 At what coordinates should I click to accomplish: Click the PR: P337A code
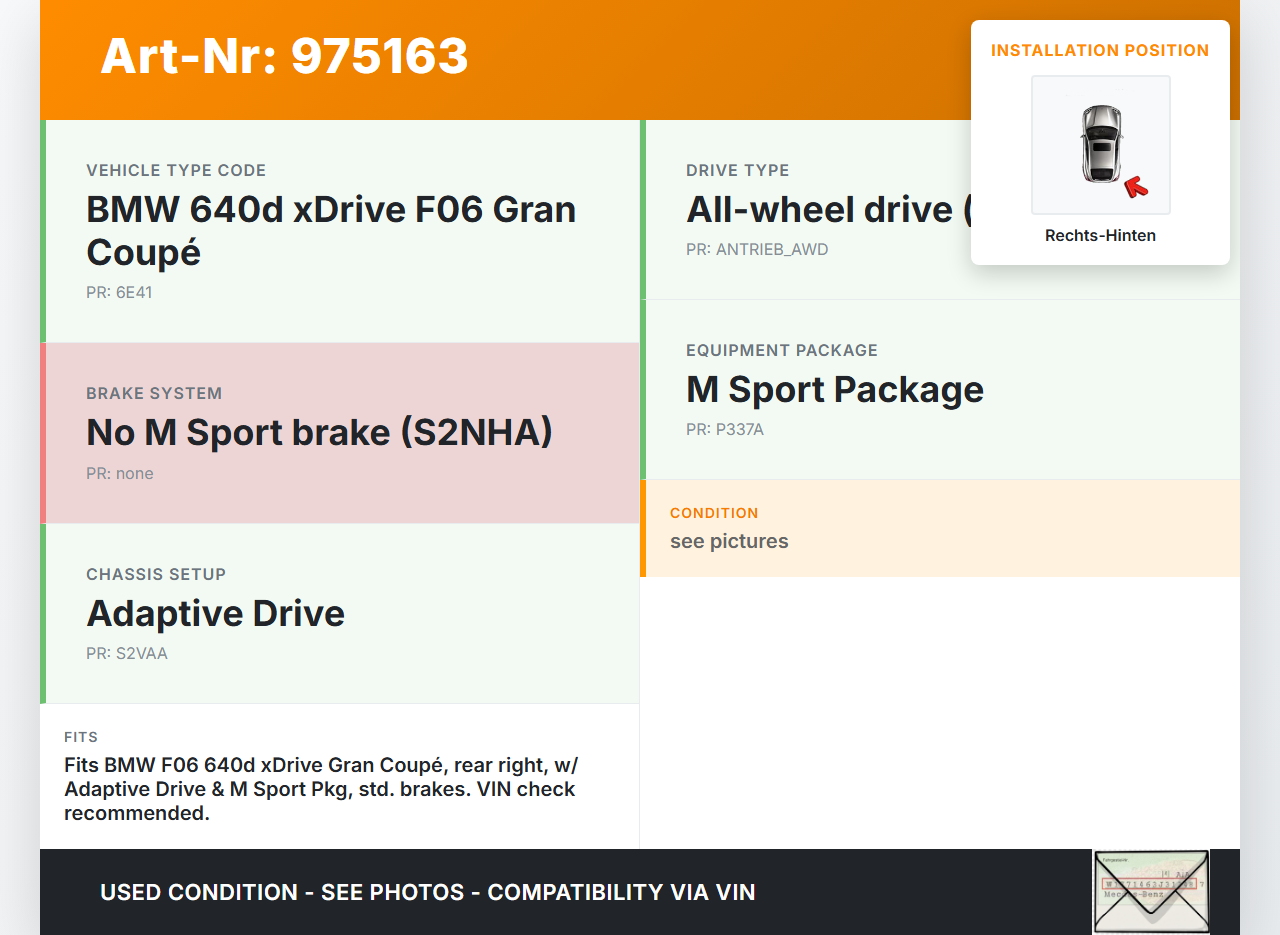point(725,430)
